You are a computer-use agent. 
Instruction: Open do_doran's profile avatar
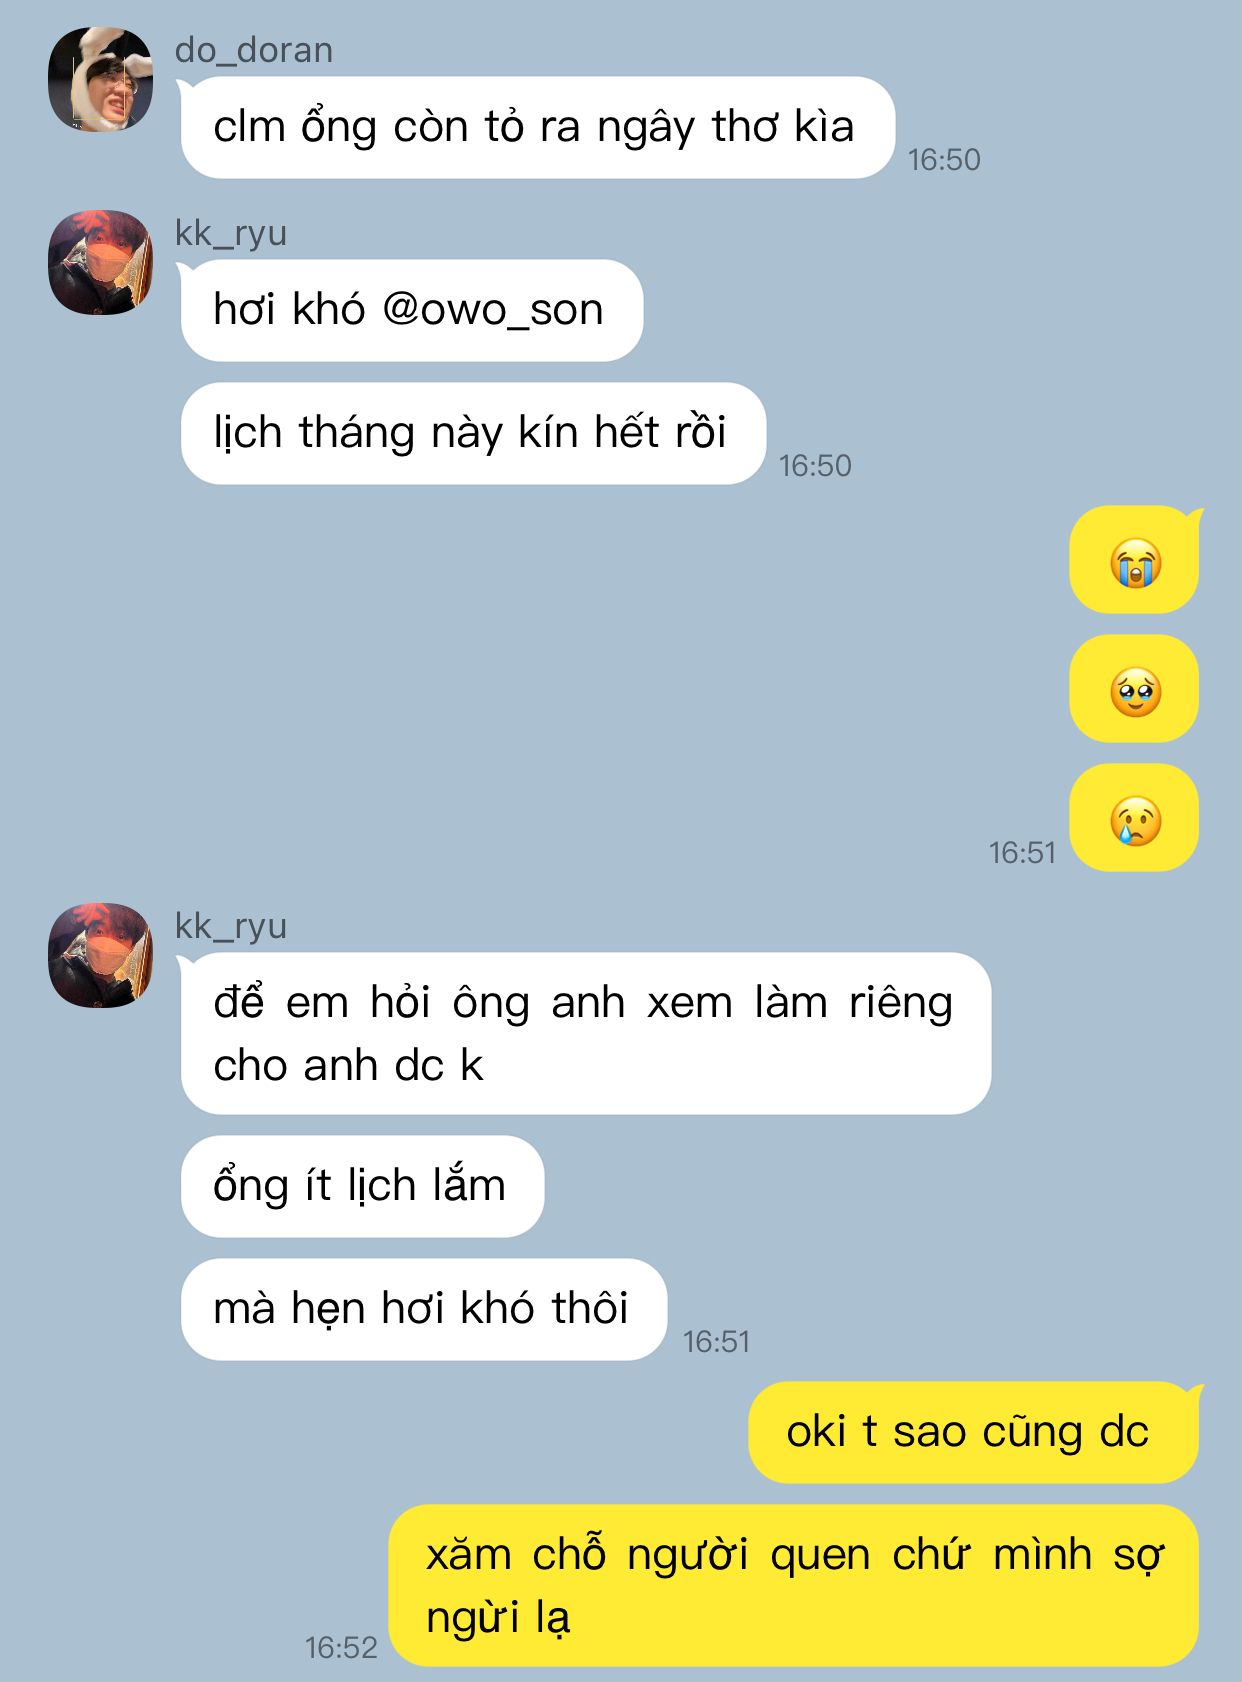(x=100, y=79)
